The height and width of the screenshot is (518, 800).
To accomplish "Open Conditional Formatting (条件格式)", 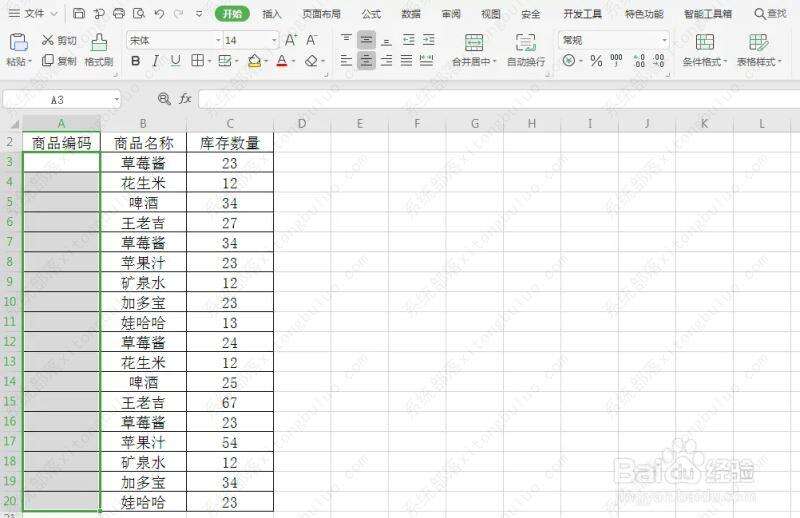I will click(705, 50).
